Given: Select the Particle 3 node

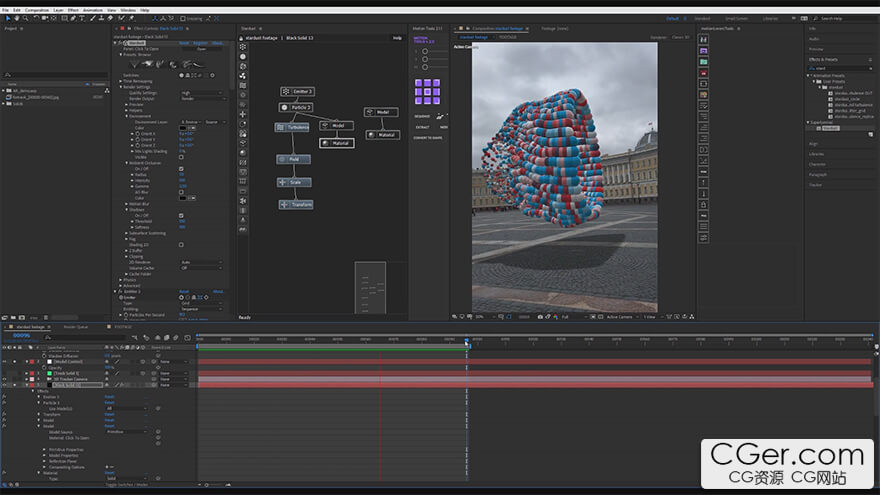Looking at the screenshot, I should (x=296, y=107).
